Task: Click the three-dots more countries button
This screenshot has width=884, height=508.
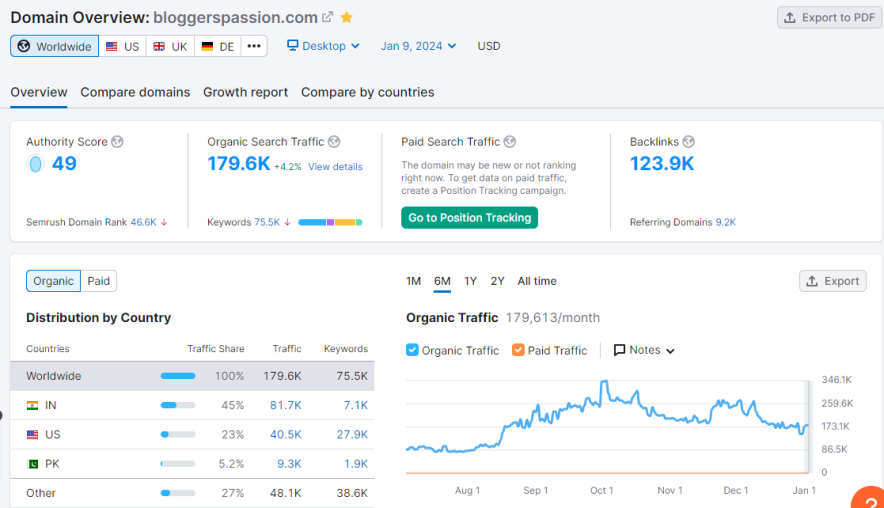Action: tap(254, 46)
